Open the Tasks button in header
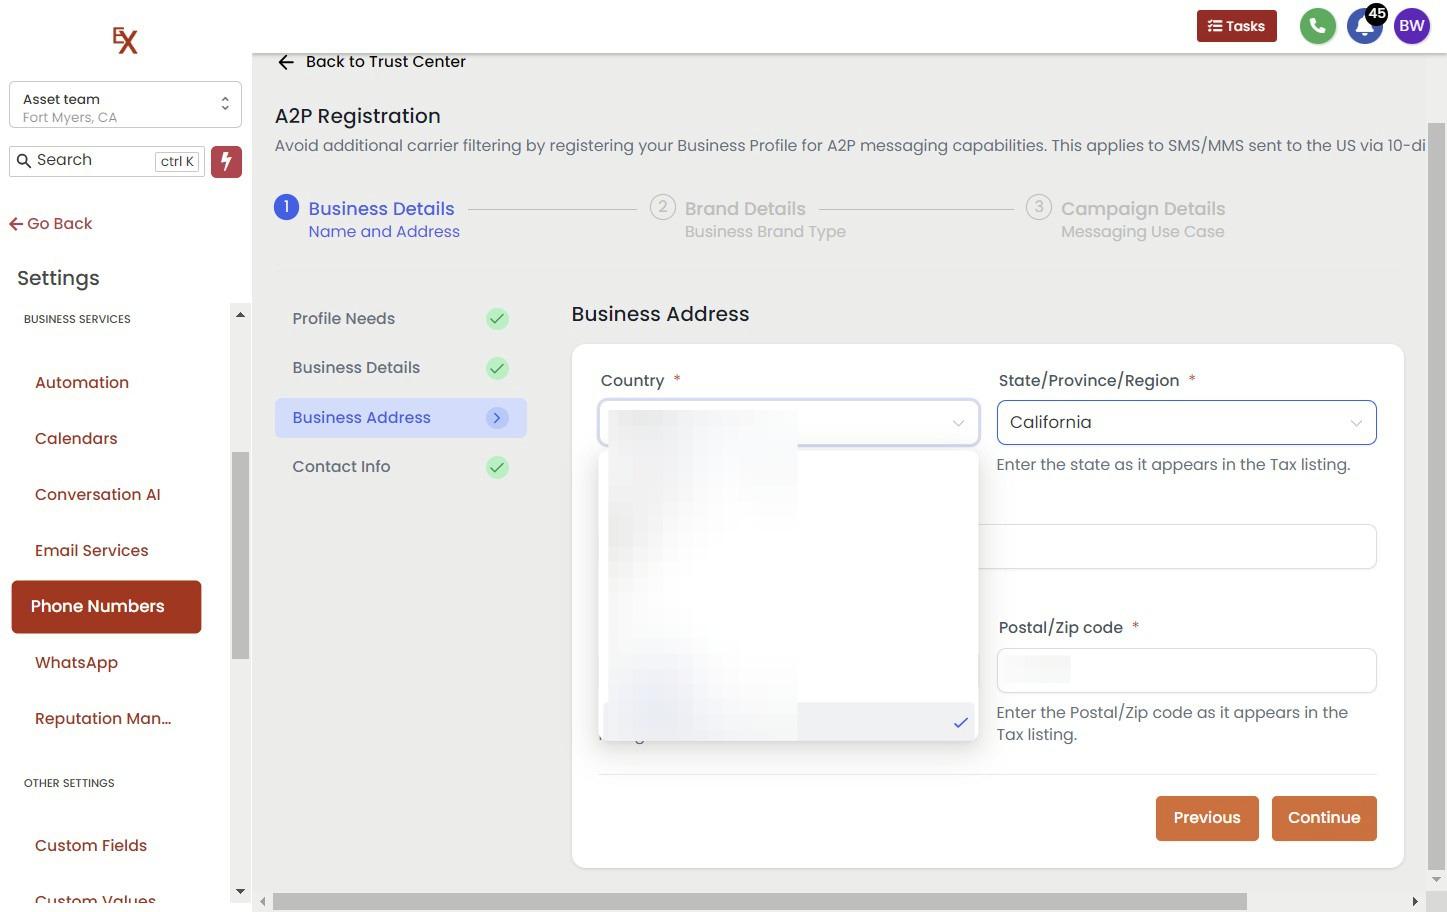 pos(1236,27)
